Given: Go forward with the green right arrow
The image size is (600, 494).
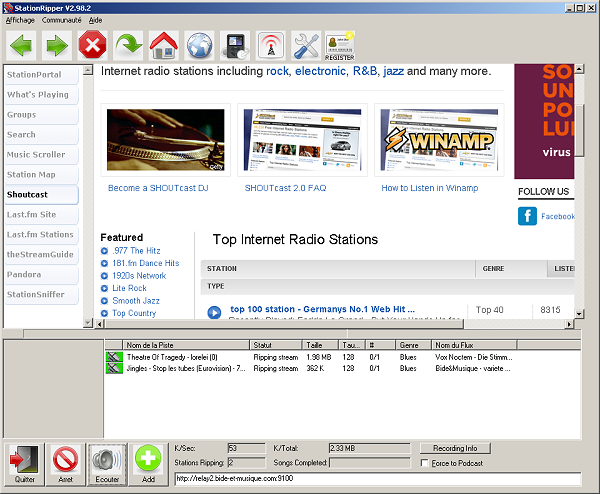Looking at the screenshot, I should [57, 46].
